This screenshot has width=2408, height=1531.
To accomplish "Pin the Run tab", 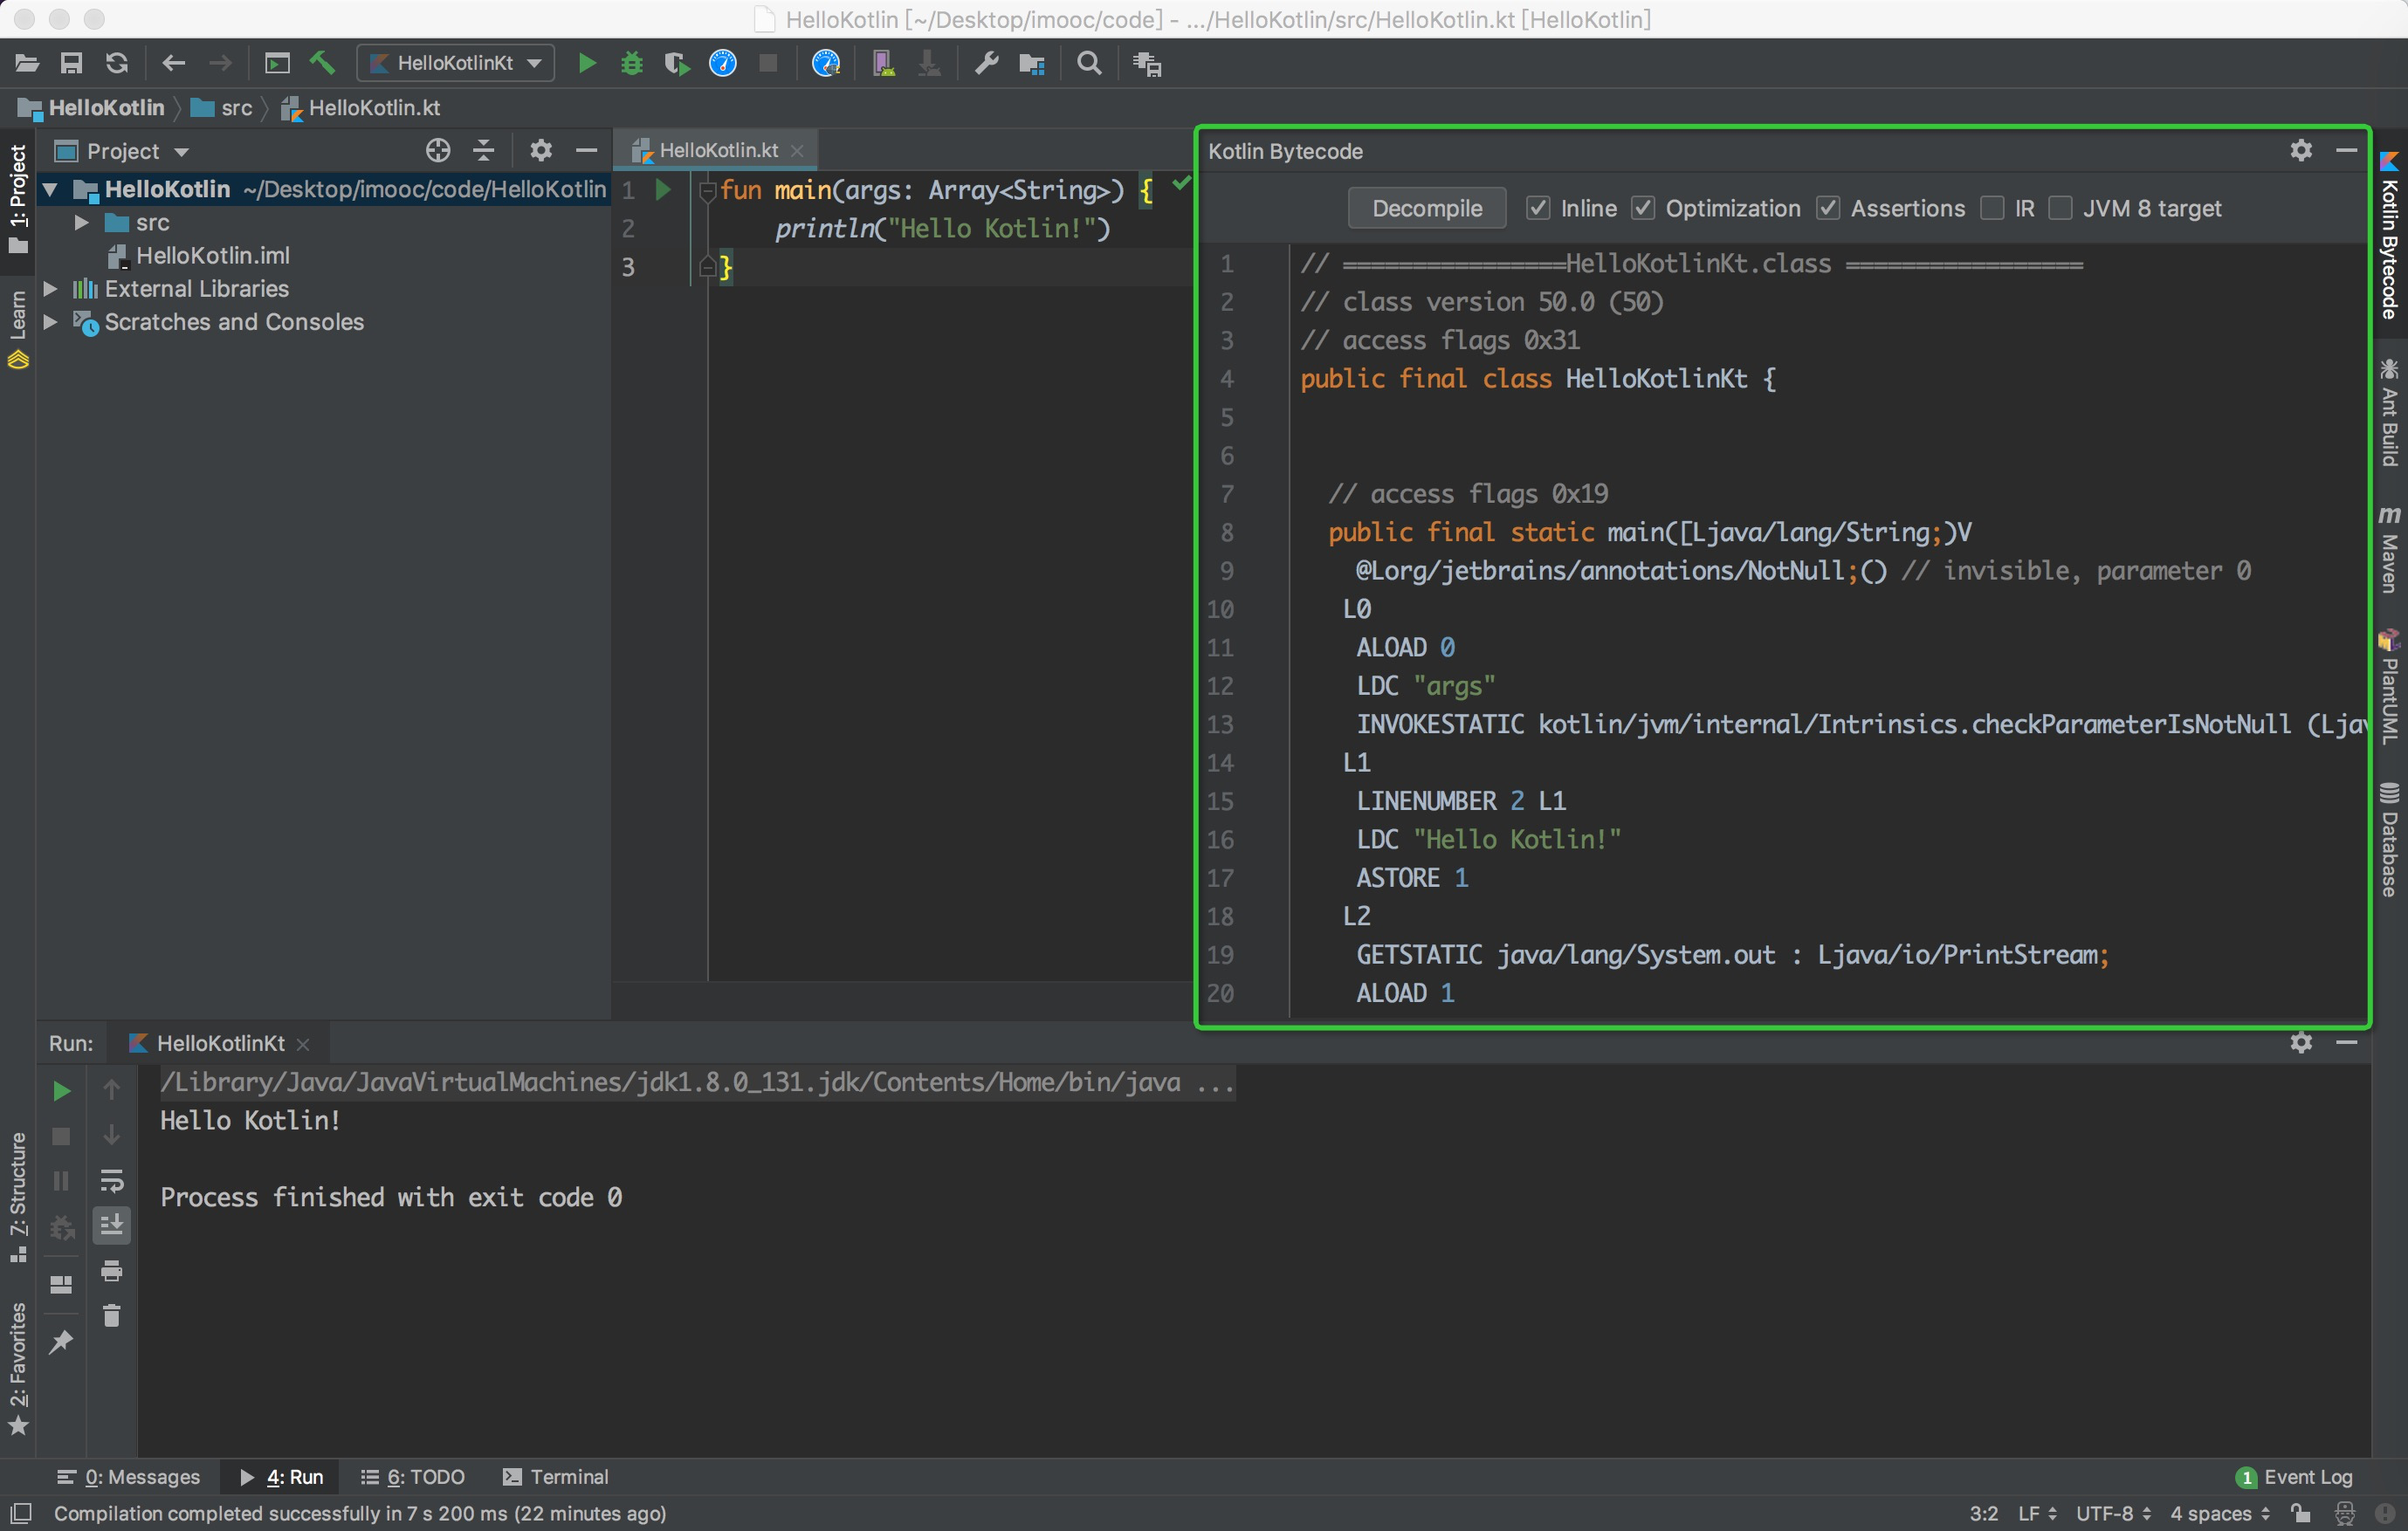I will point(61,1341).
